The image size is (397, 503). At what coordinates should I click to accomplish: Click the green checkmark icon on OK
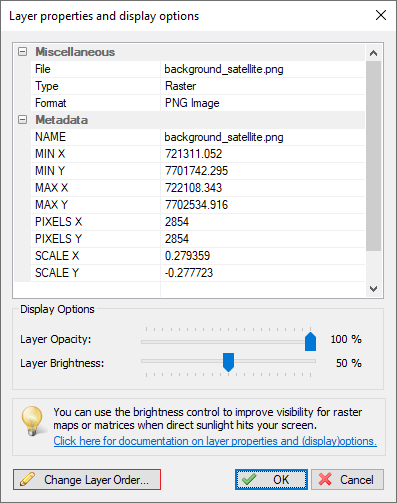249,479
